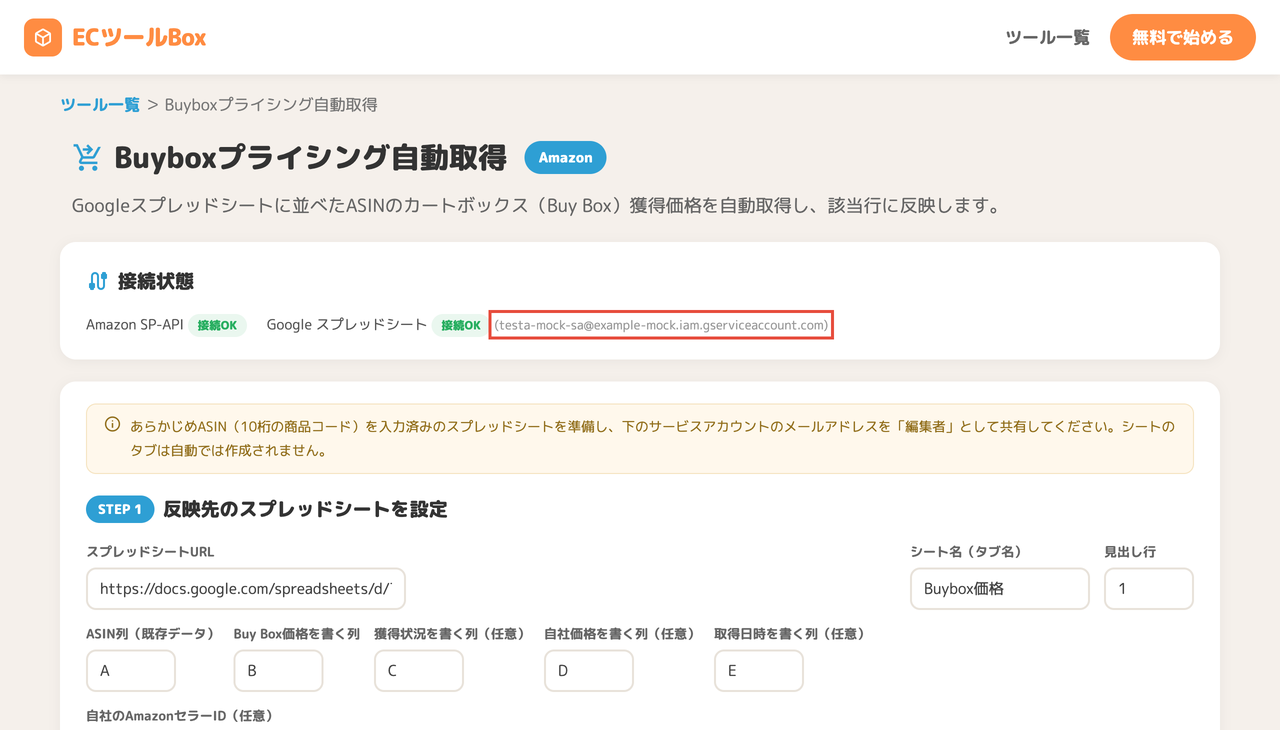1280x730 pixels.
Task: Click the 自社のAmazonセラーID（任意） label
Action: click(180, 716)
